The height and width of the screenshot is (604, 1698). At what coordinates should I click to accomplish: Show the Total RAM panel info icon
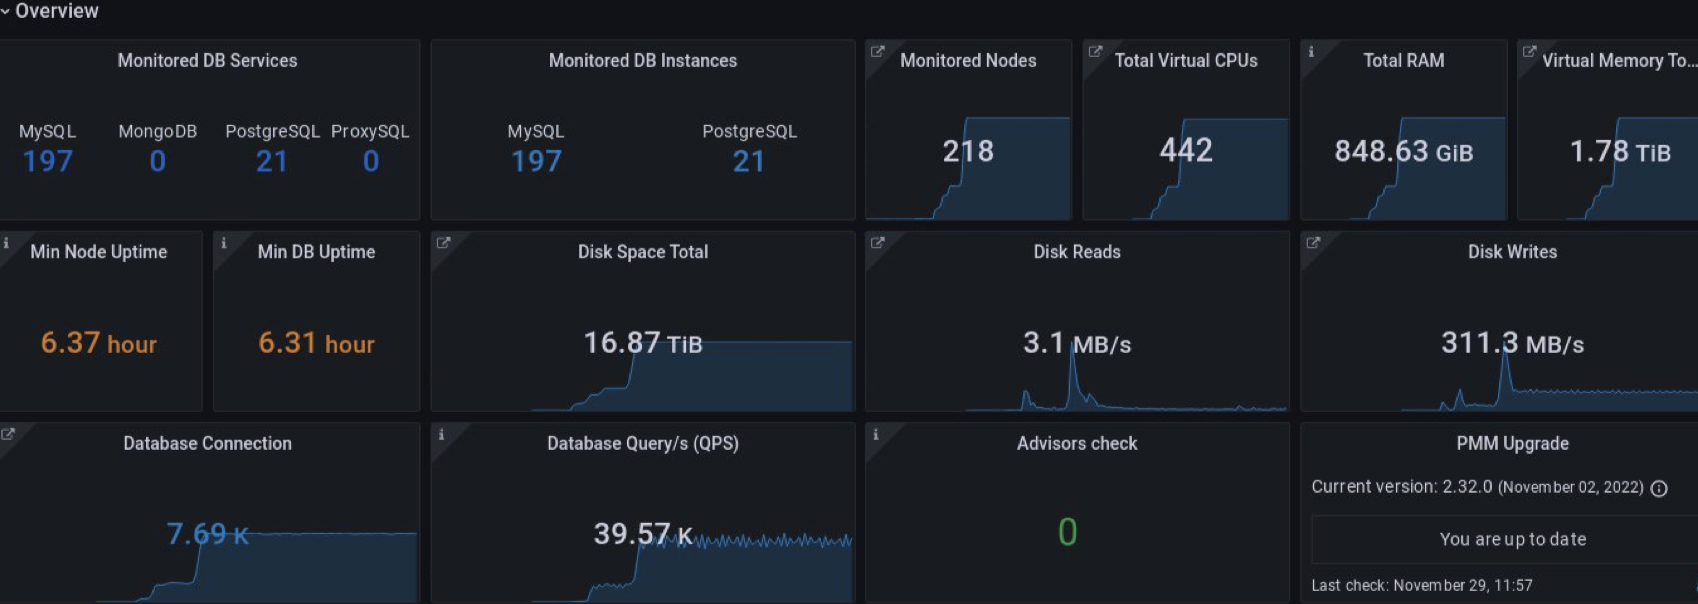[1311, 52]
